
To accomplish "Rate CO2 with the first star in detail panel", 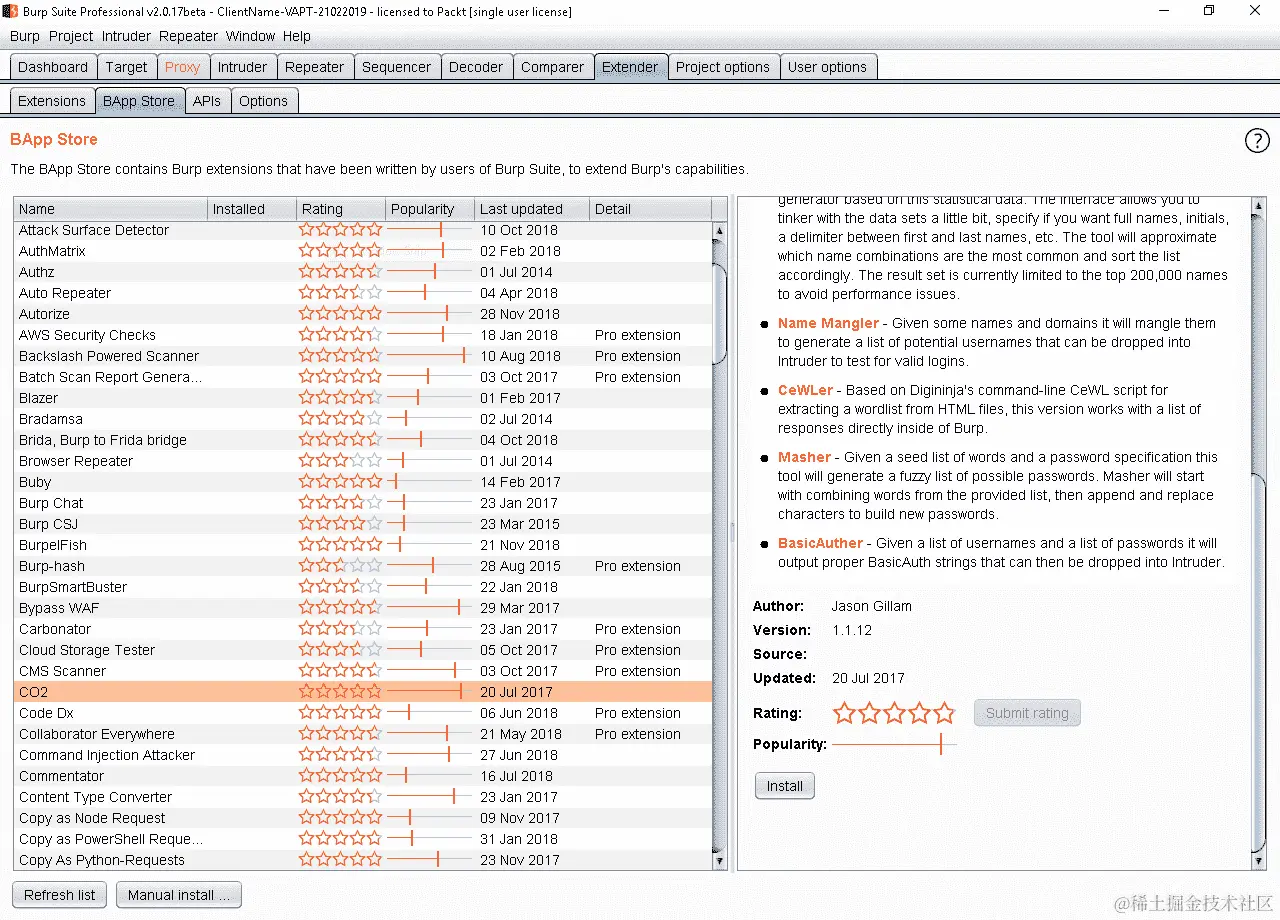I will [845, 713].
